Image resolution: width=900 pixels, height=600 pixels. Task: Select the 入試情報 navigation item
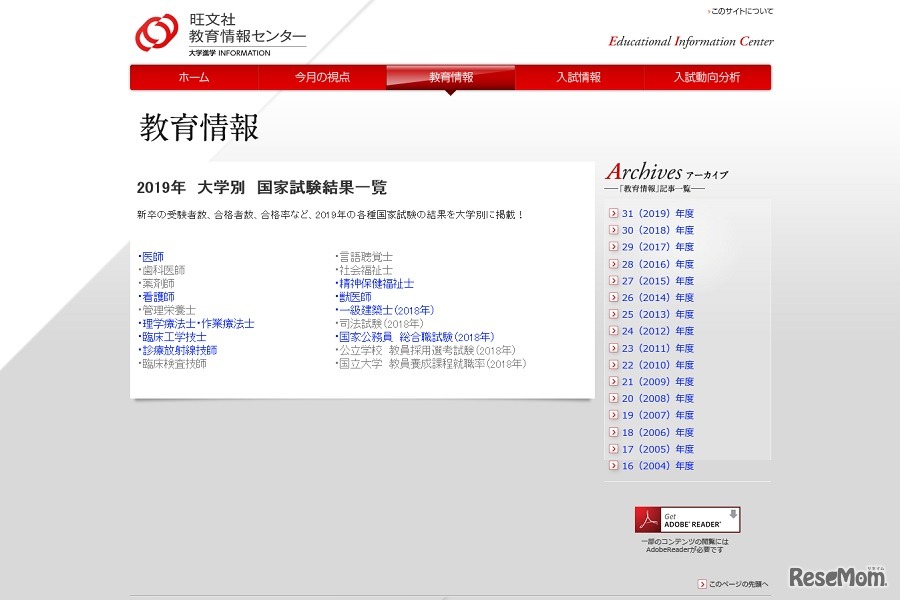[578, 77]
